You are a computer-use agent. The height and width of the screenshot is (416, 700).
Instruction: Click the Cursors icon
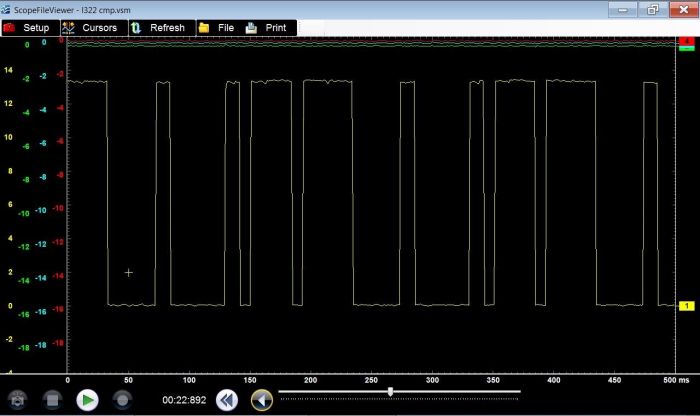pos(68,28)
